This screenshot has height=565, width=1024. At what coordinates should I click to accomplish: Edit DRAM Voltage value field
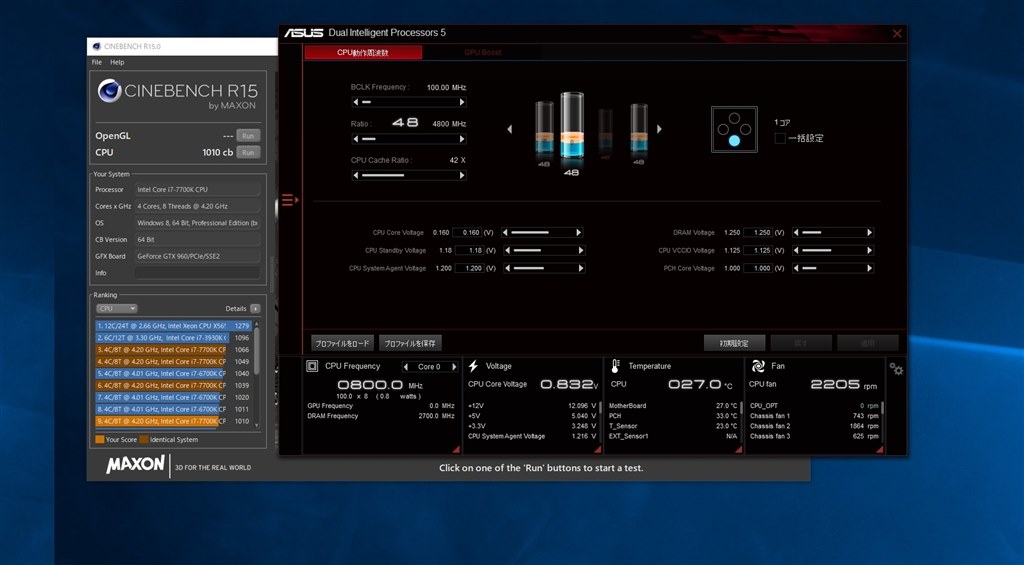(758, 233)
